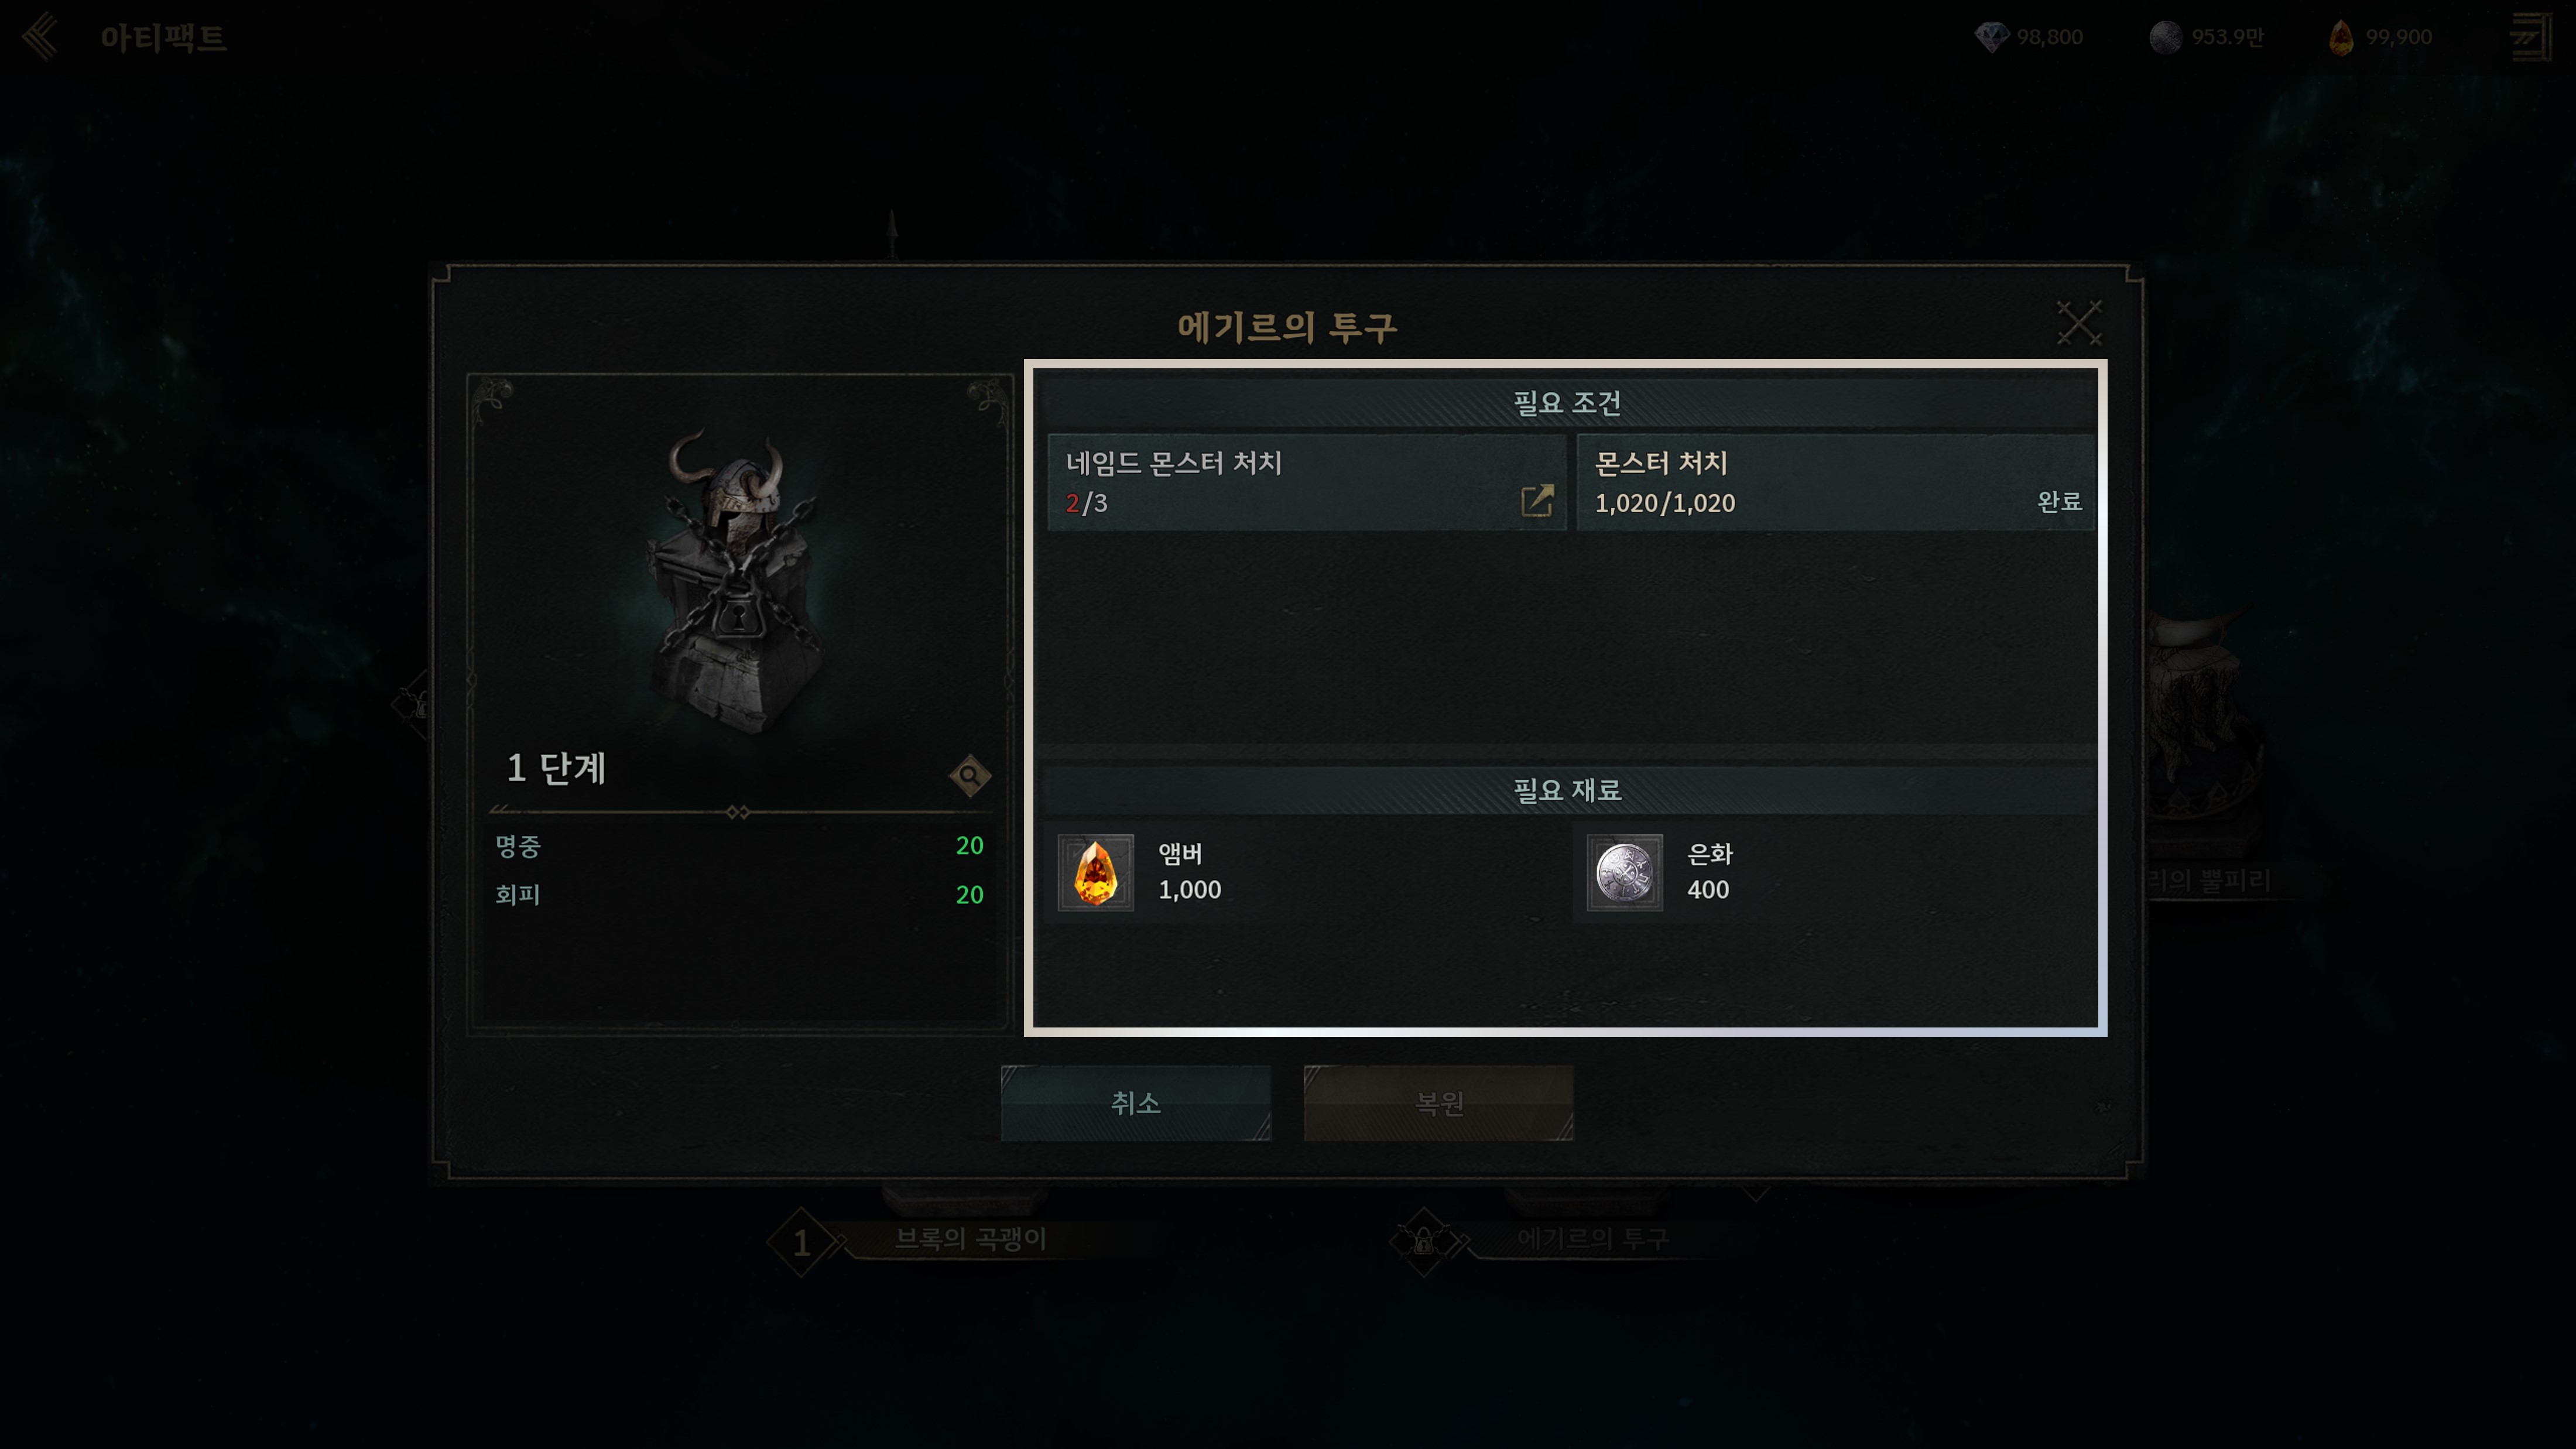Click the 은화 material icon
Viewport: 2576px width, 1449px height.
coord(1624,872)
